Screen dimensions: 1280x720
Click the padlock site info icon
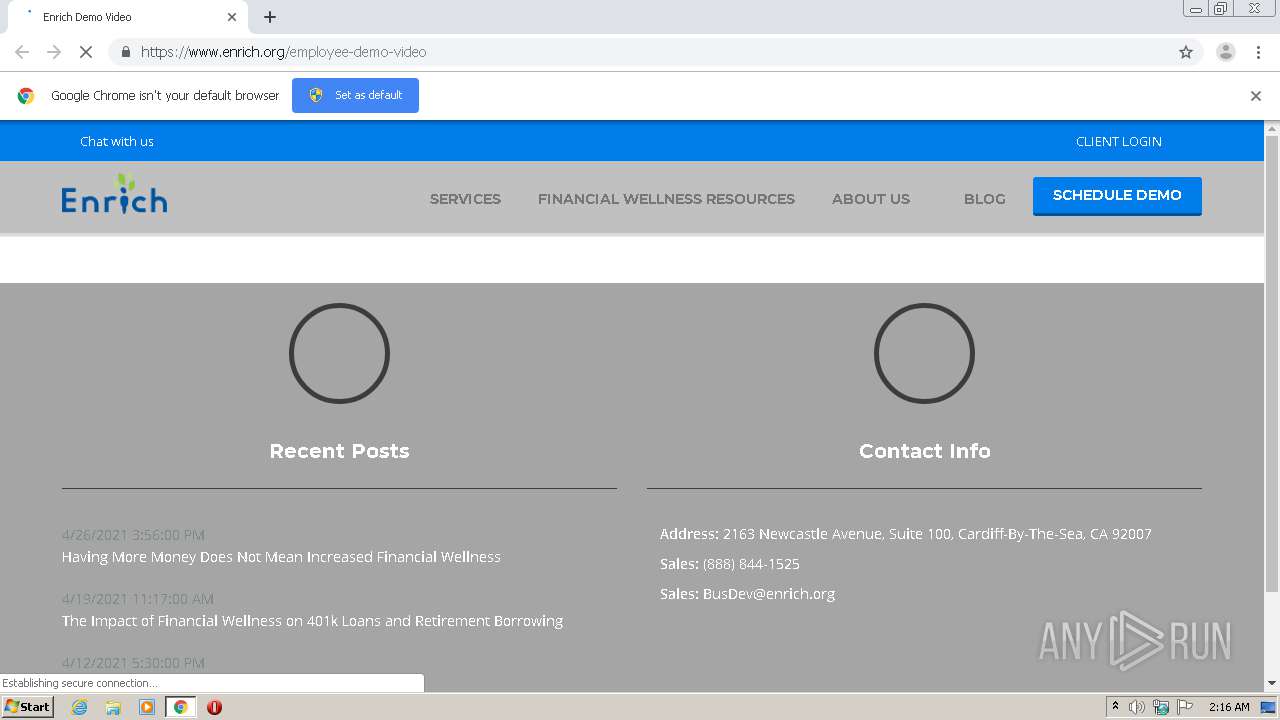point(125,52)
